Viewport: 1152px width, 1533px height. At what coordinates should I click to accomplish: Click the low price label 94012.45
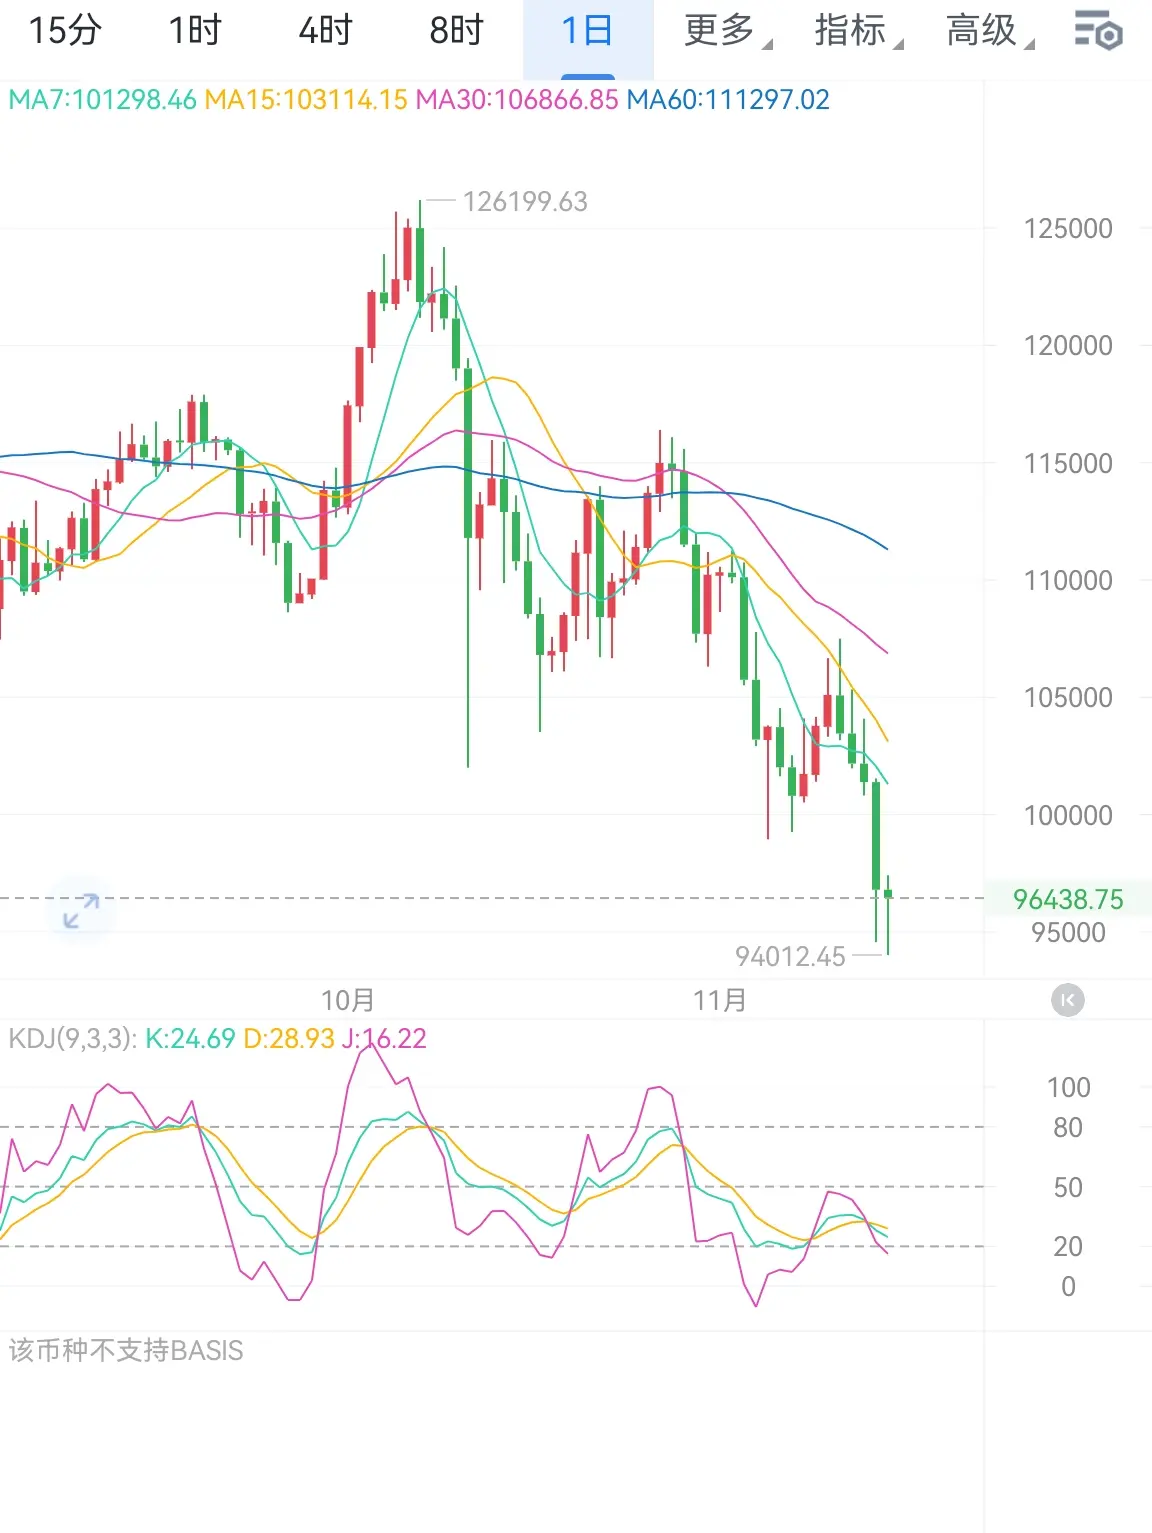pos(790,957)
